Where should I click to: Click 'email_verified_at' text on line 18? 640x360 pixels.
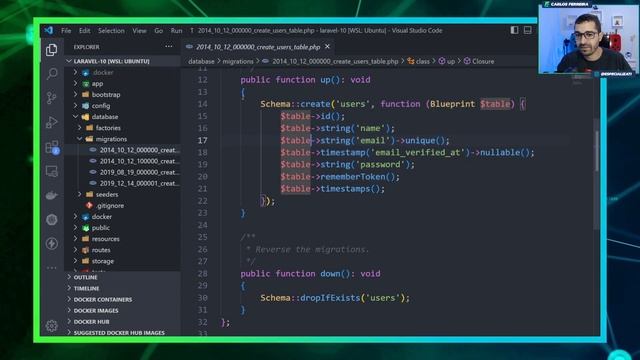click(x=418, y=152)
